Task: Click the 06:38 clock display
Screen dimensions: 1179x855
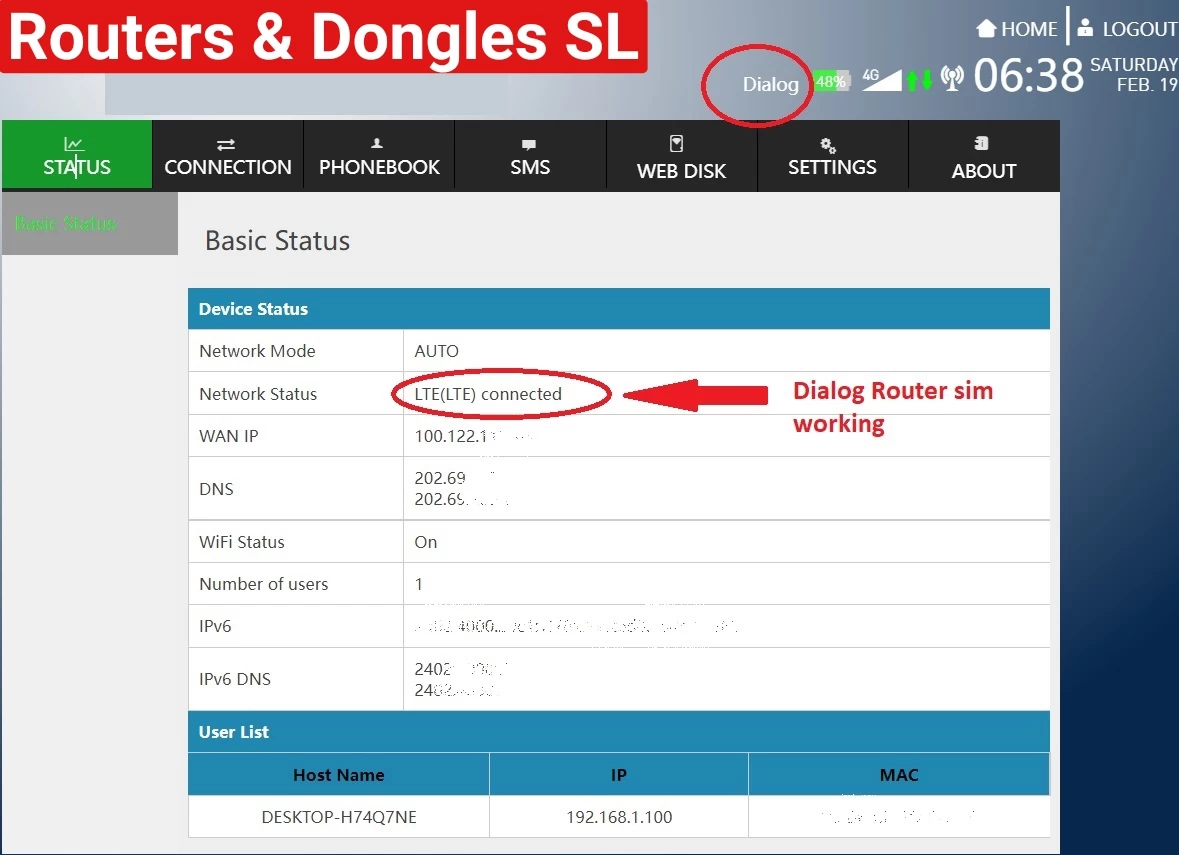Action: click(1029, 75)
